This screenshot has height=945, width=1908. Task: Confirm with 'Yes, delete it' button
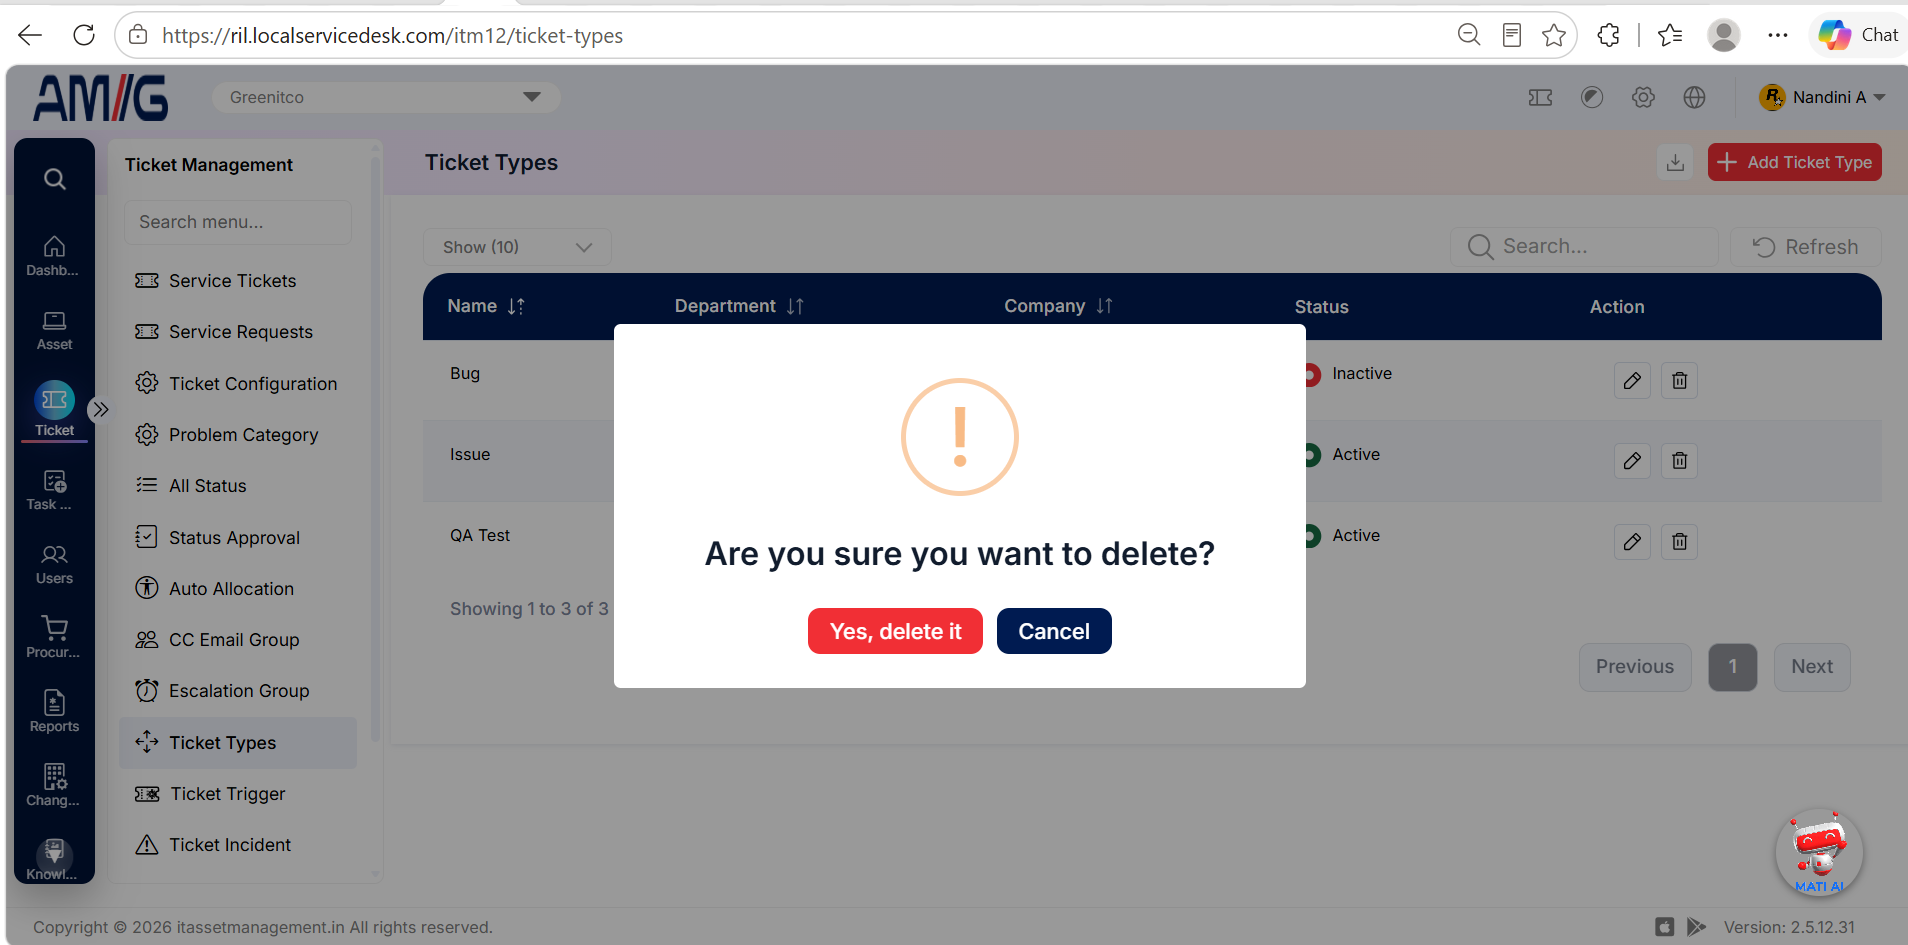coord(895,631)
